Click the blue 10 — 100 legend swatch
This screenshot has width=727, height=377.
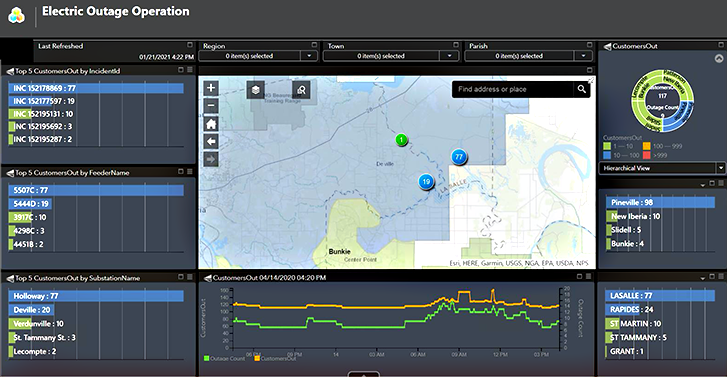[607, 155]
